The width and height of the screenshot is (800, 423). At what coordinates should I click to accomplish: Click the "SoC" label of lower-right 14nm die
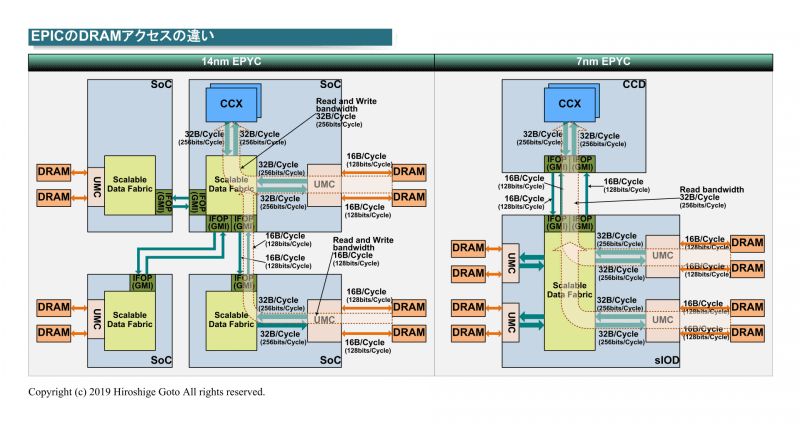pos(330,360)
